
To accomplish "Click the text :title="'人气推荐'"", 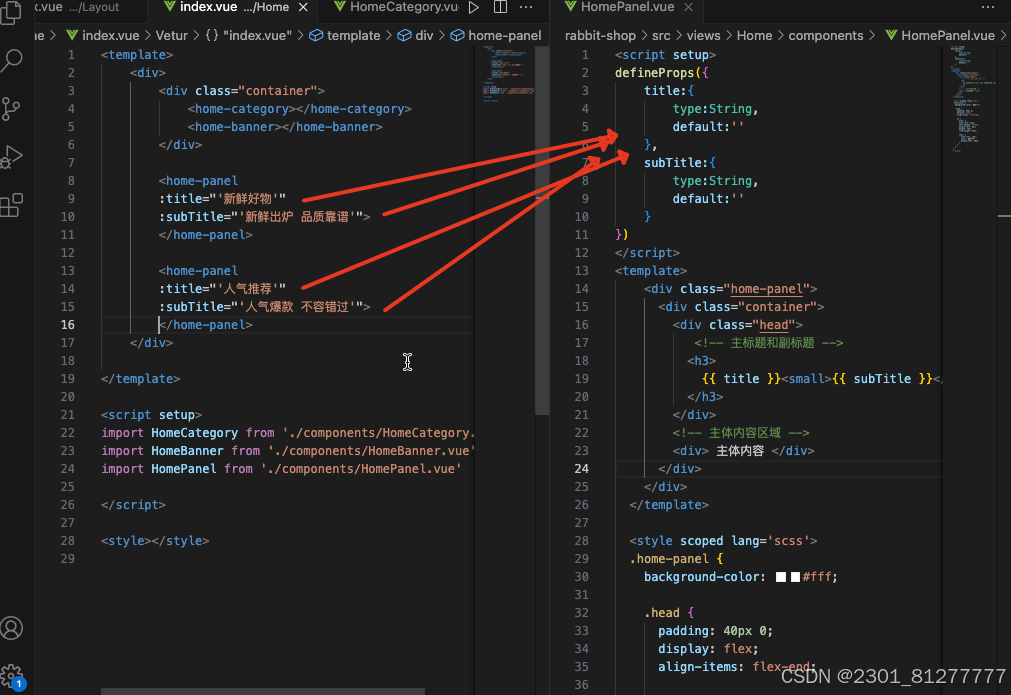I will tap(222, 289).
